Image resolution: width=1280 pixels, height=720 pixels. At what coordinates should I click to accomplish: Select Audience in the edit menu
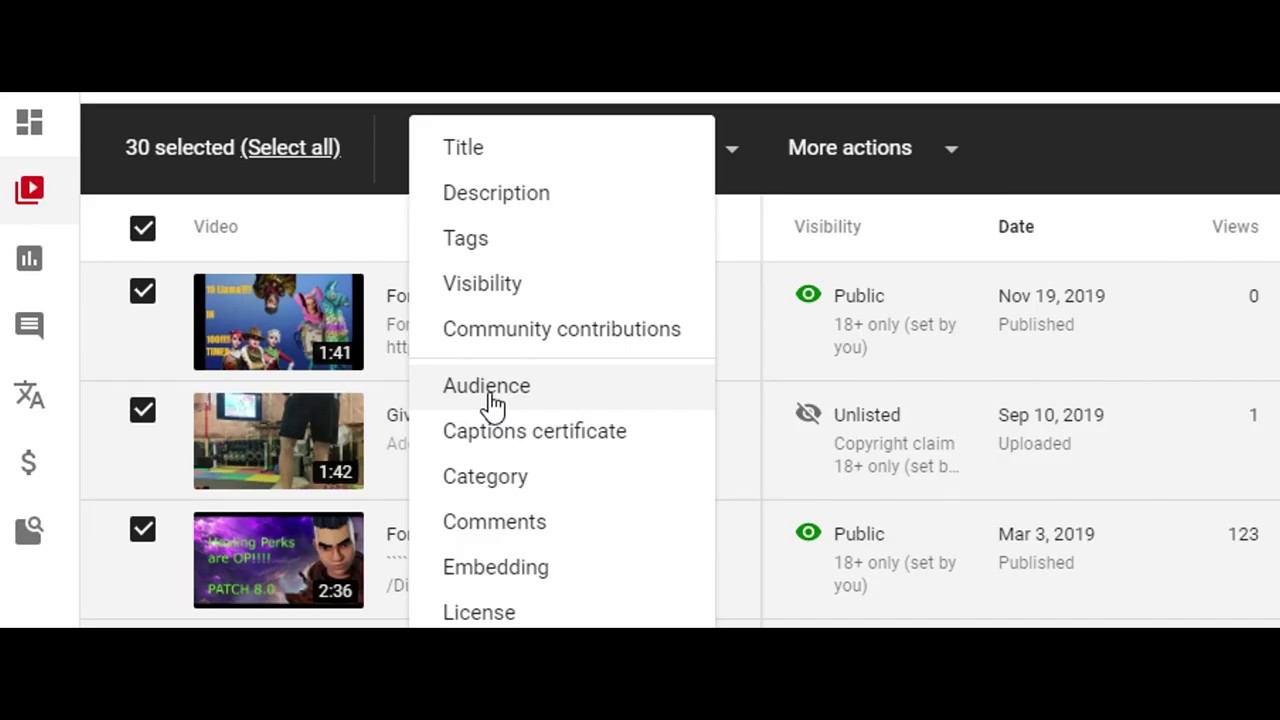(562, 386)
